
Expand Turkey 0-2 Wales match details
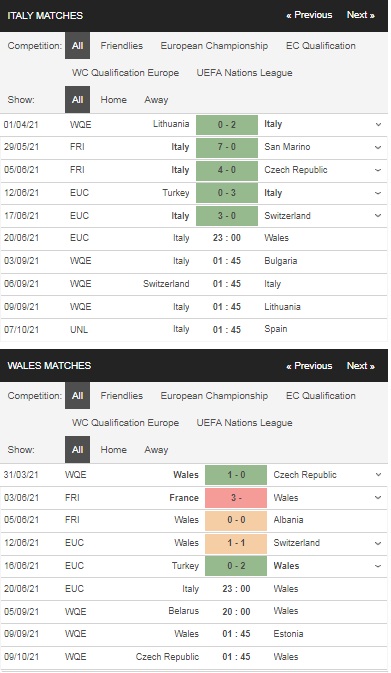point(378,566)
